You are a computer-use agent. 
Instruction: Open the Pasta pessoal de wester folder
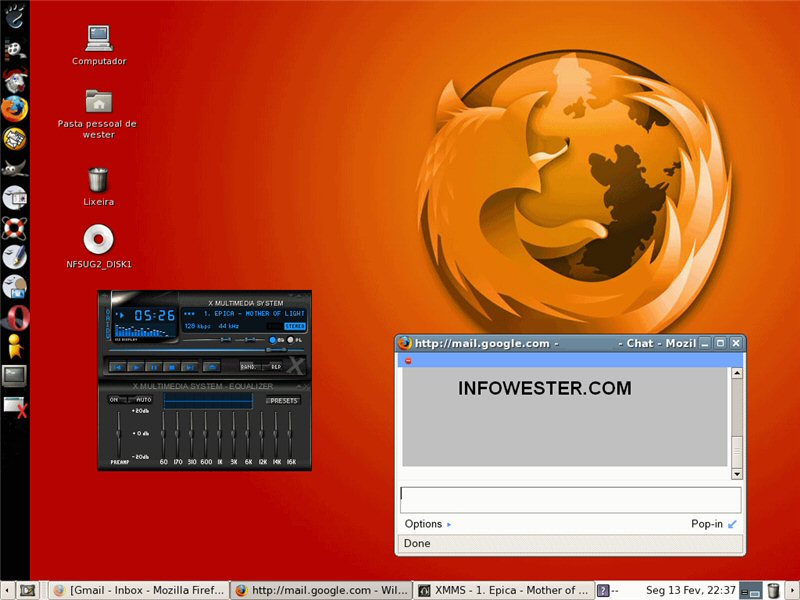click(98, 101)
